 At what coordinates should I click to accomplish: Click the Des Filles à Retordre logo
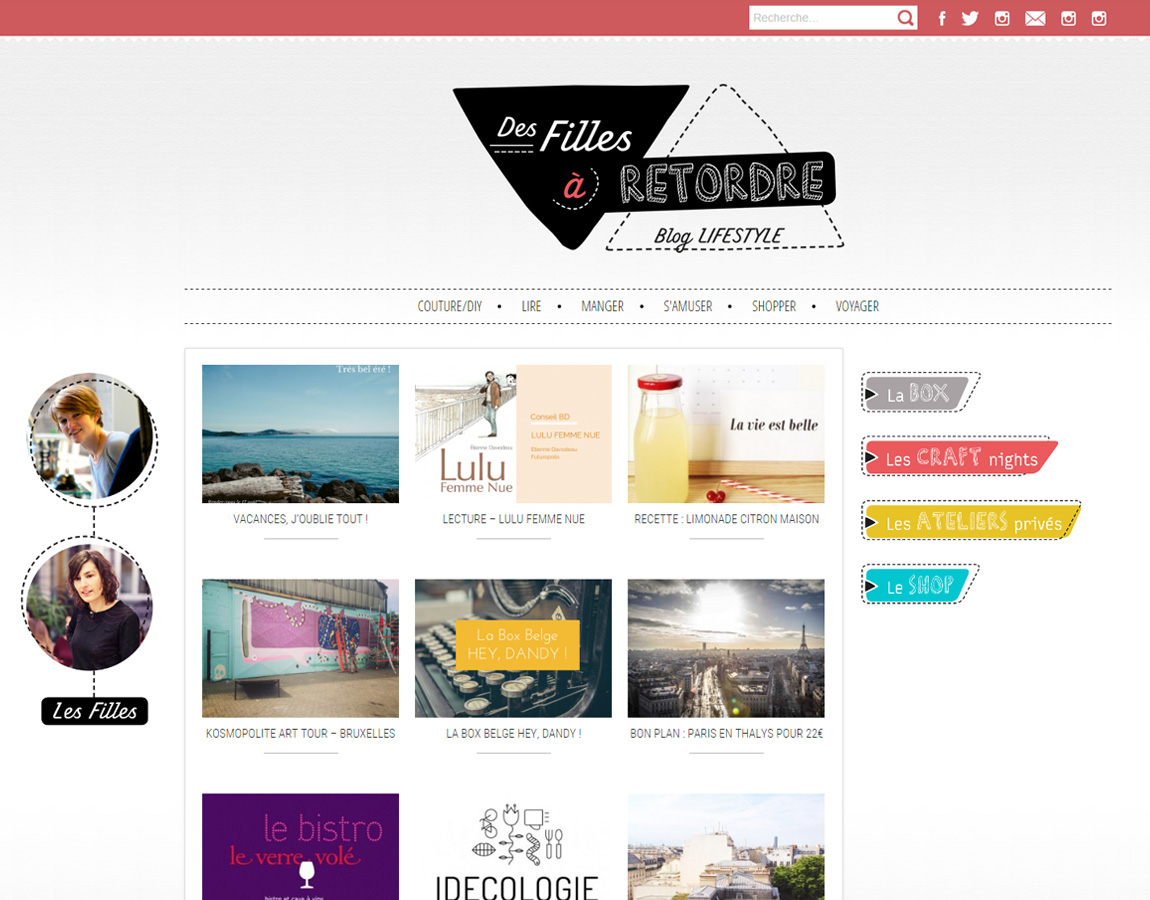click(648, 168)
